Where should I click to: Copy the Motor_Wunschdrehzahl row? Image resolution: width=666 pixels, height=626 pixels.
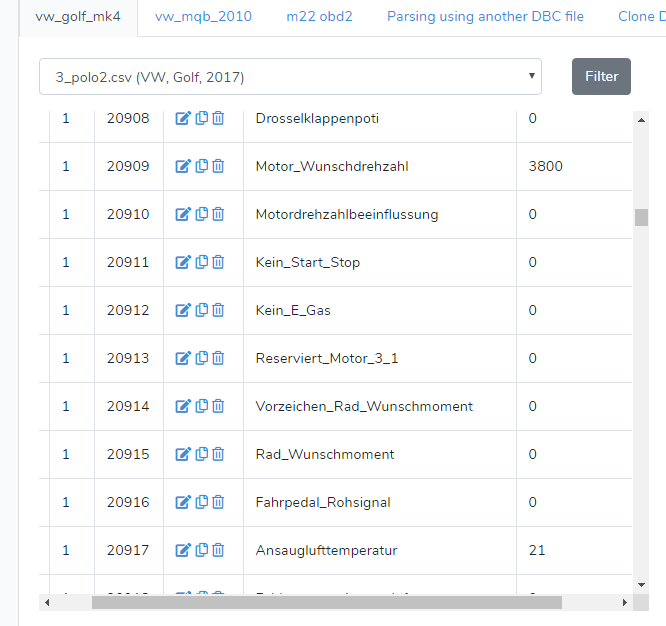pos(201,166)
